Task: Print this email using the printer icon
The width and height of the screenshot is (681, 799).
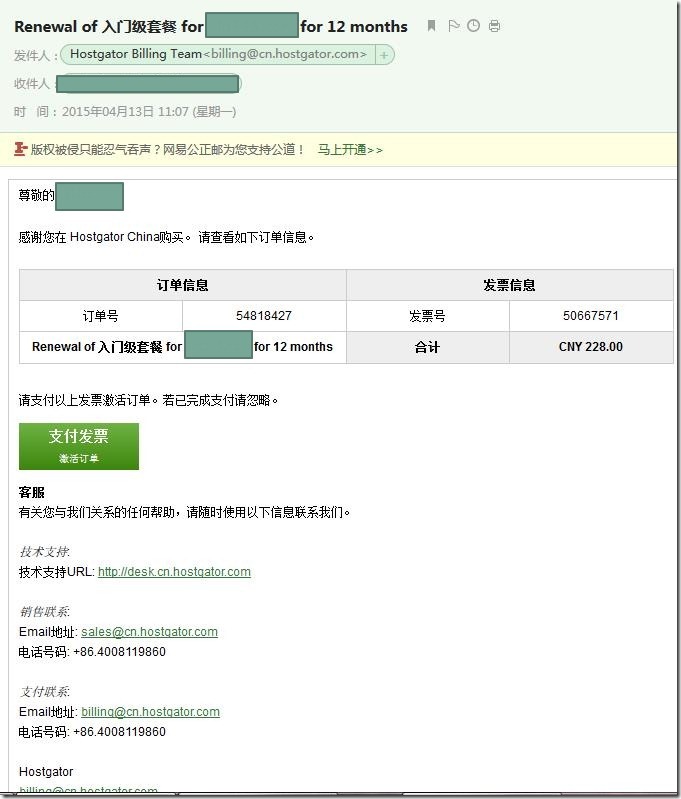Action: [x=494, y=26]
